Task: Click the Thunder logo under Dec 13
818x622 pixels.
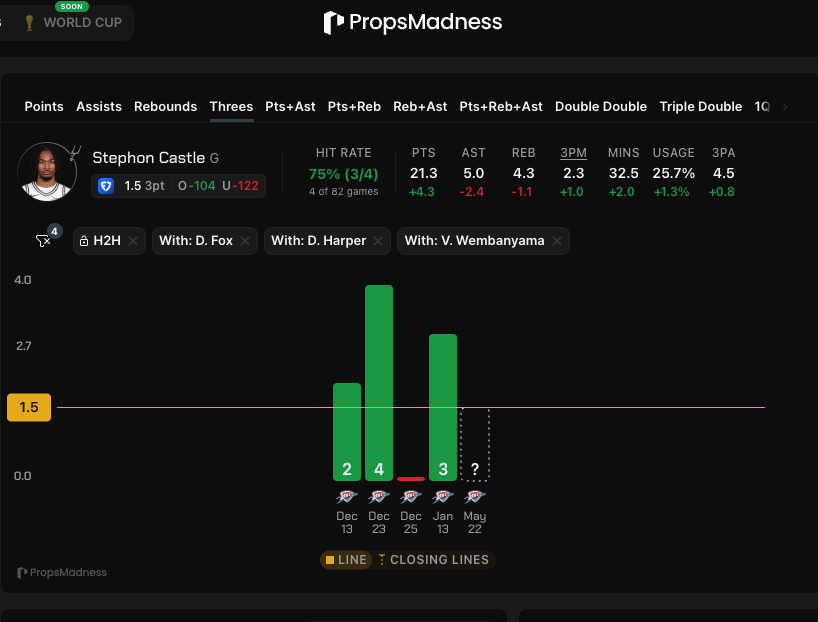Action: (x=347, y=496)
